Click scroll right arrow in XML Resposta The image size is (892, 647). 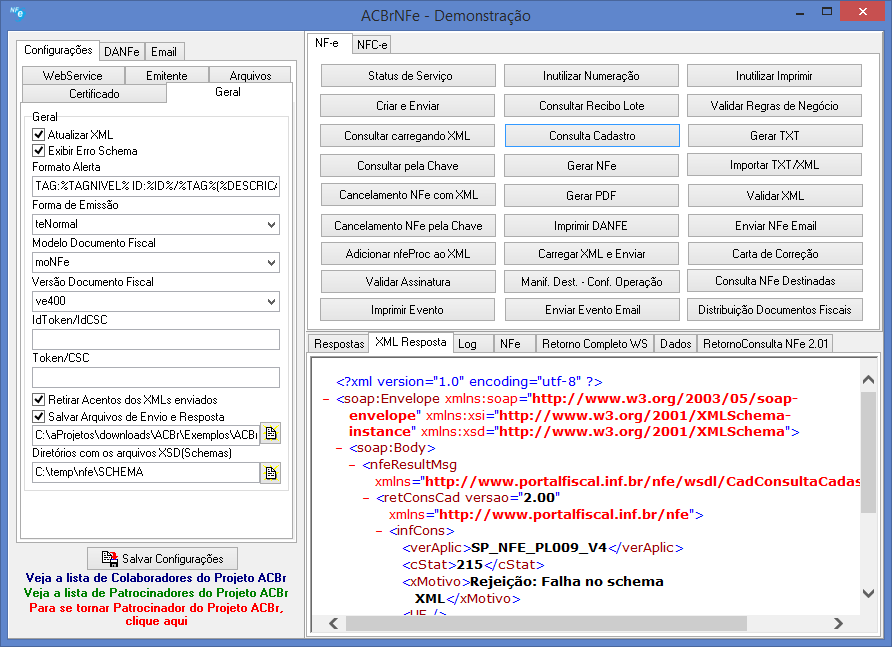pos(838,623)
